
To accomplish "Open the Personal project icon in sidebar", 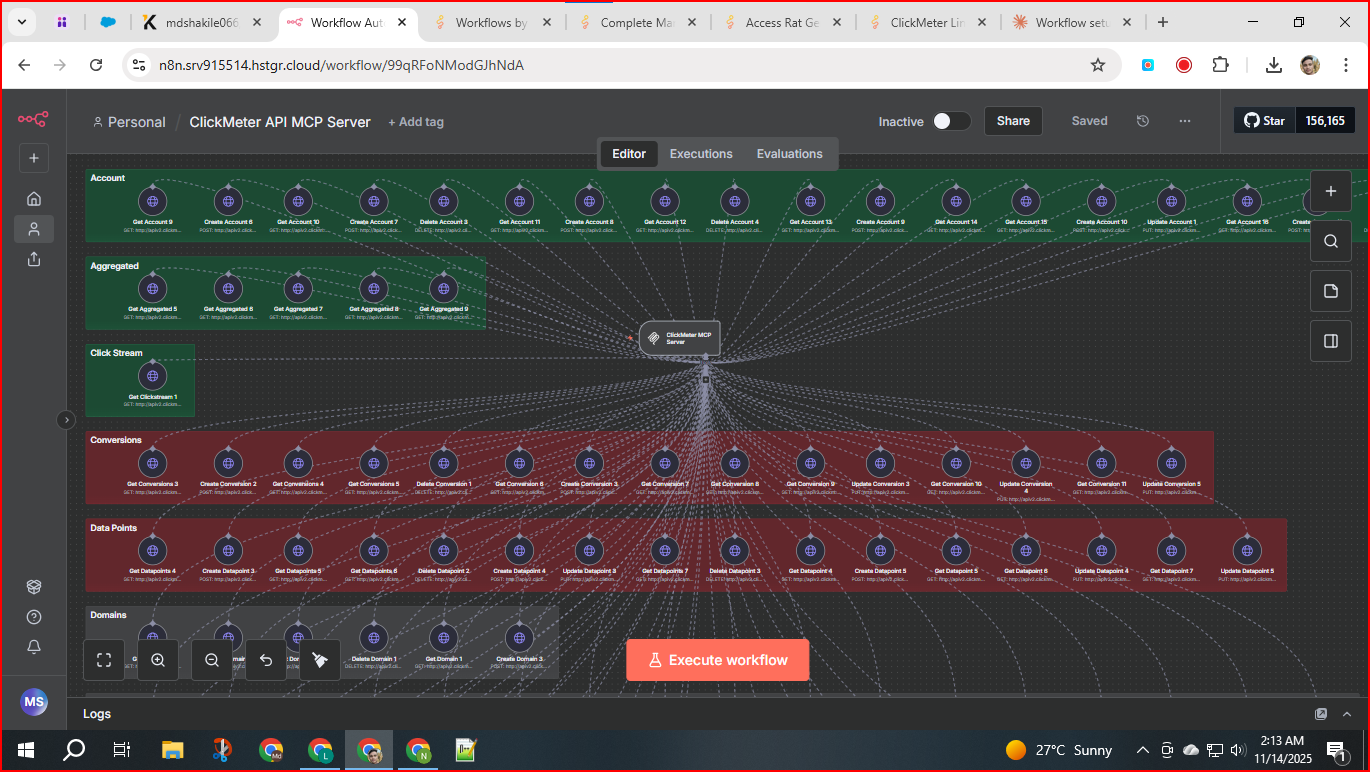I will click(34, 229).
